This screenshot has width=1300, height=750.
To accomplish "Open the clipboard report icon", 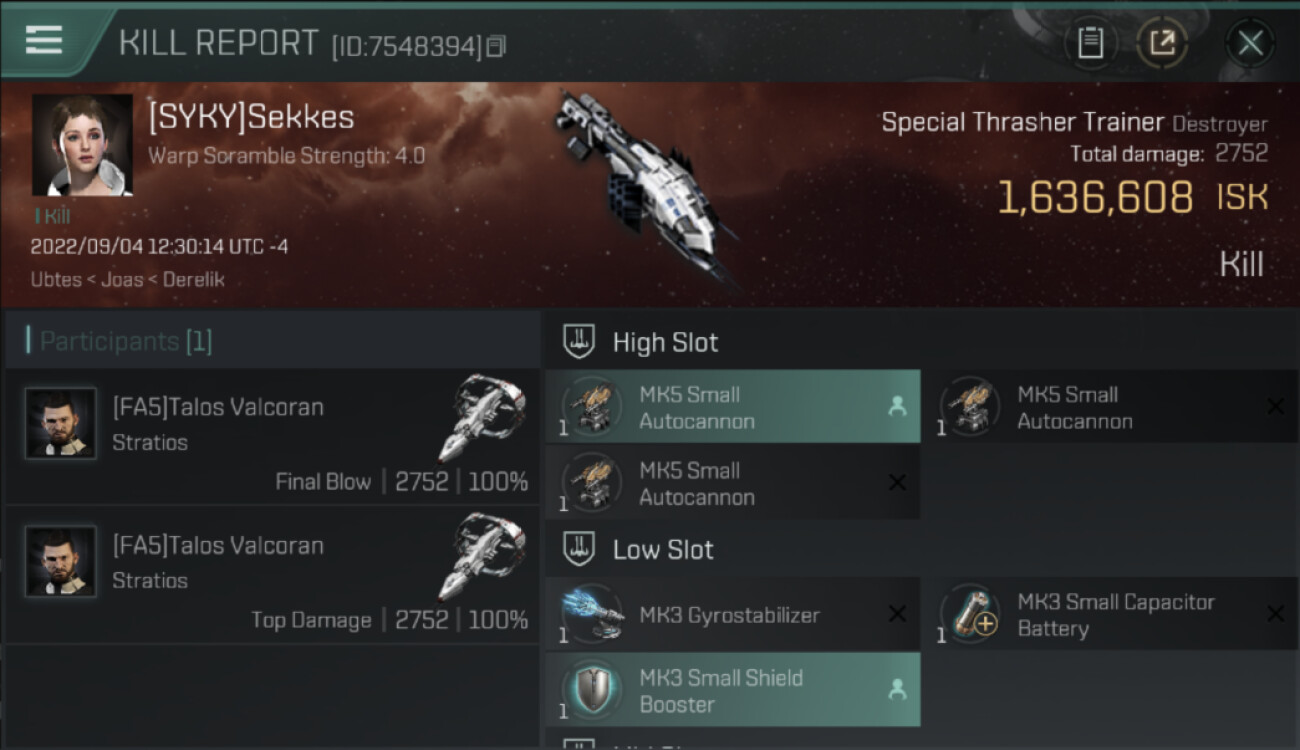I will tap(1090, 43).
